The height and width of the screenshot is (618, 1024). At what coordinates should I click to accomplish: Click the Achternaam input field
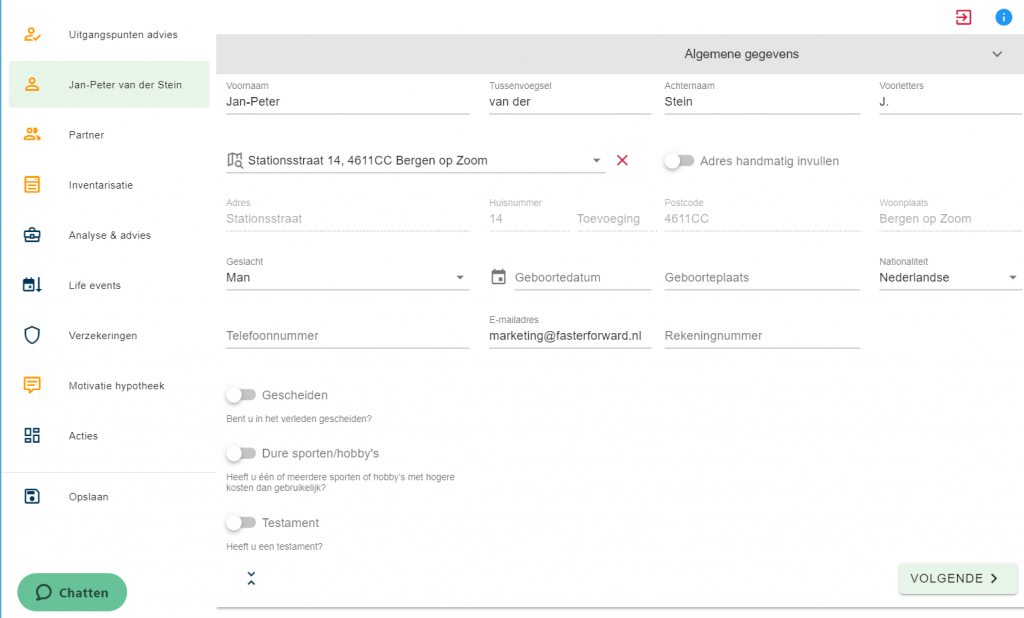tap(762, 102)
